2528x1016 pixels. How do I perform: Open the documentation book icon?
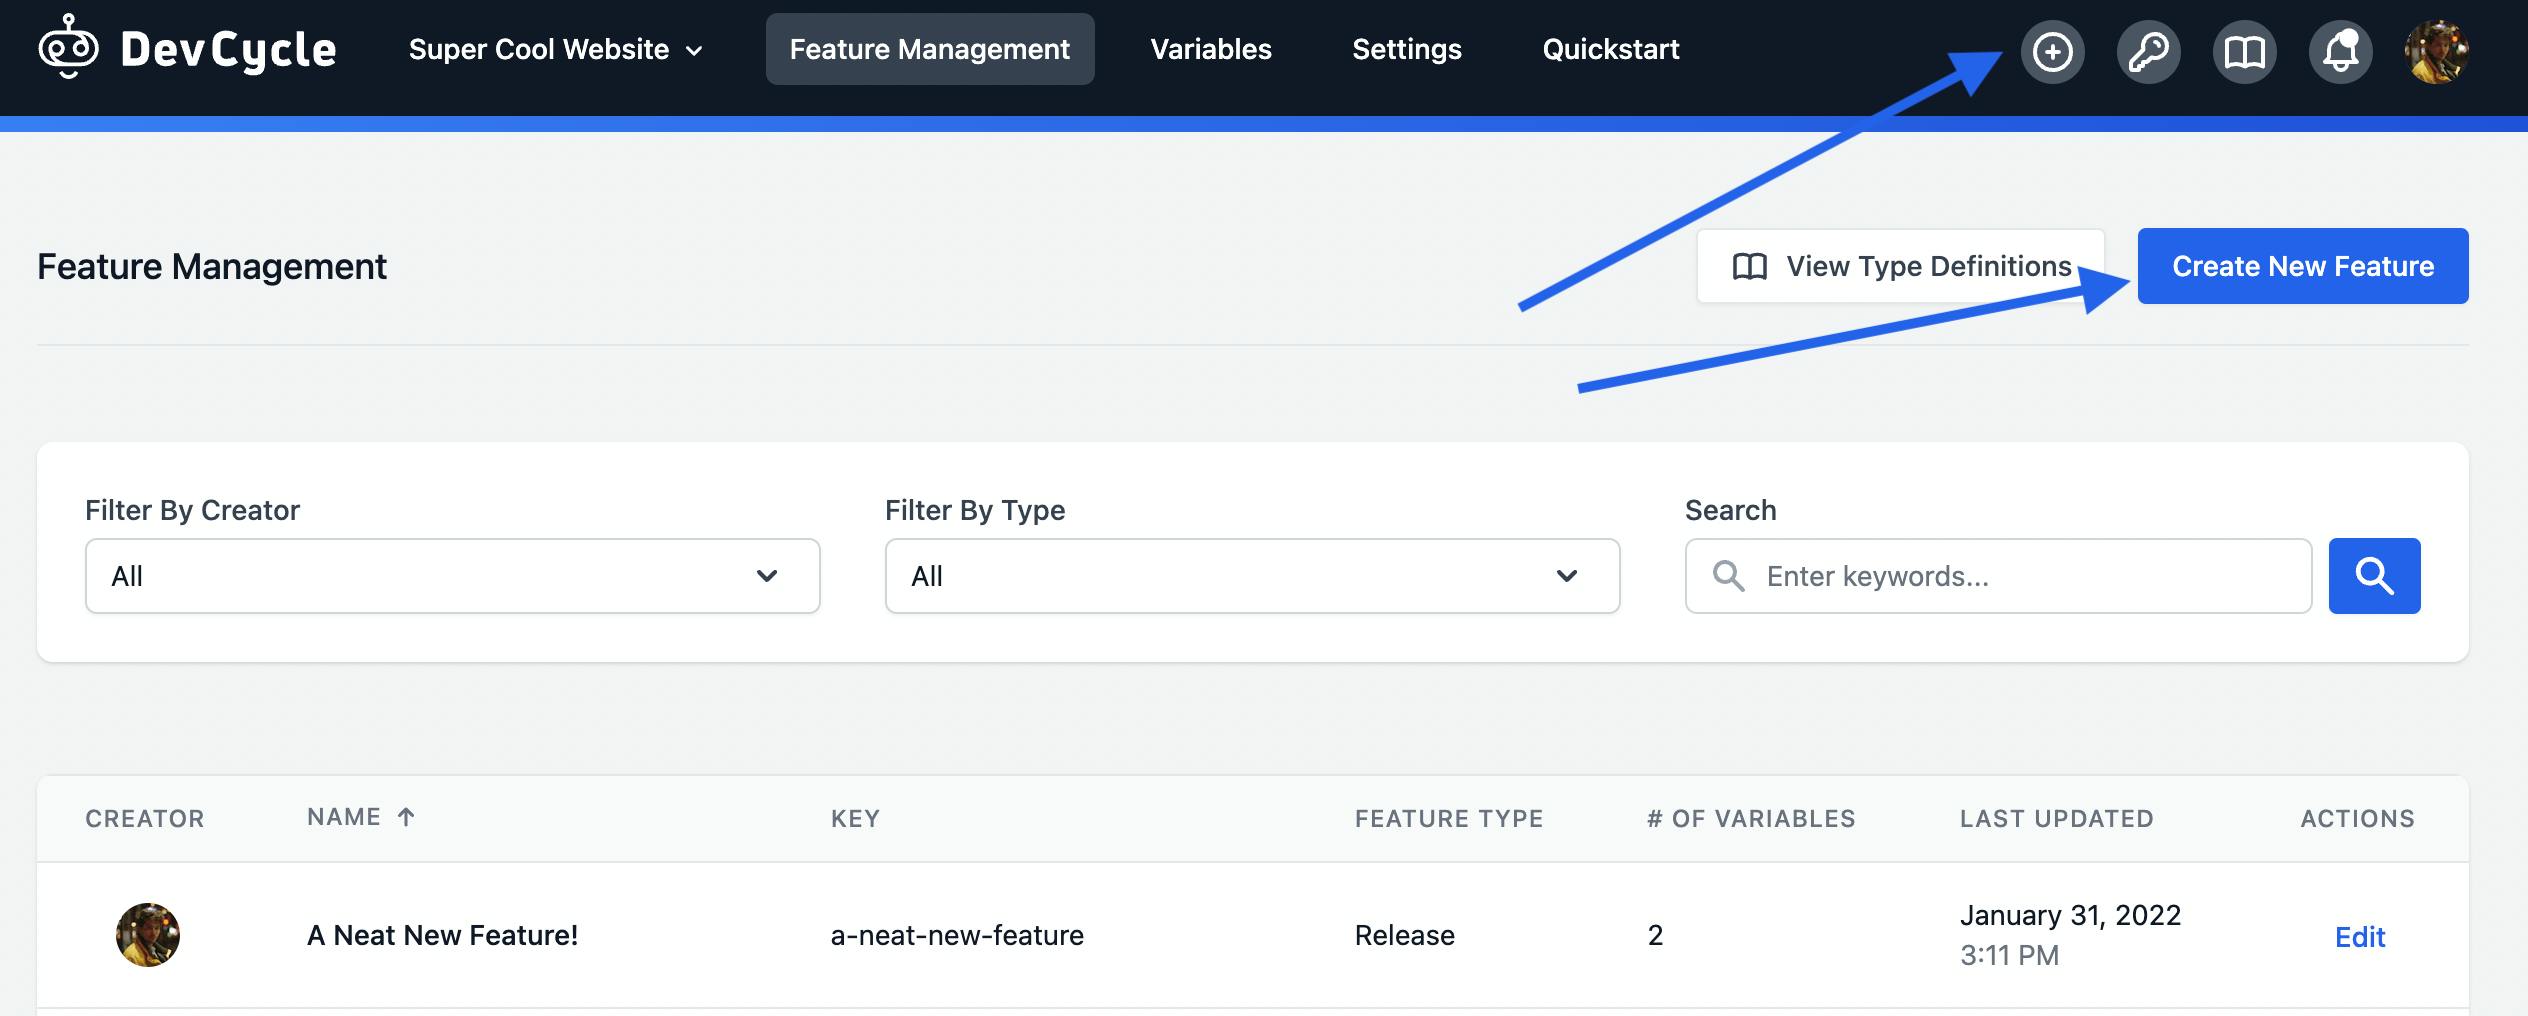[x=2244, y=52]
